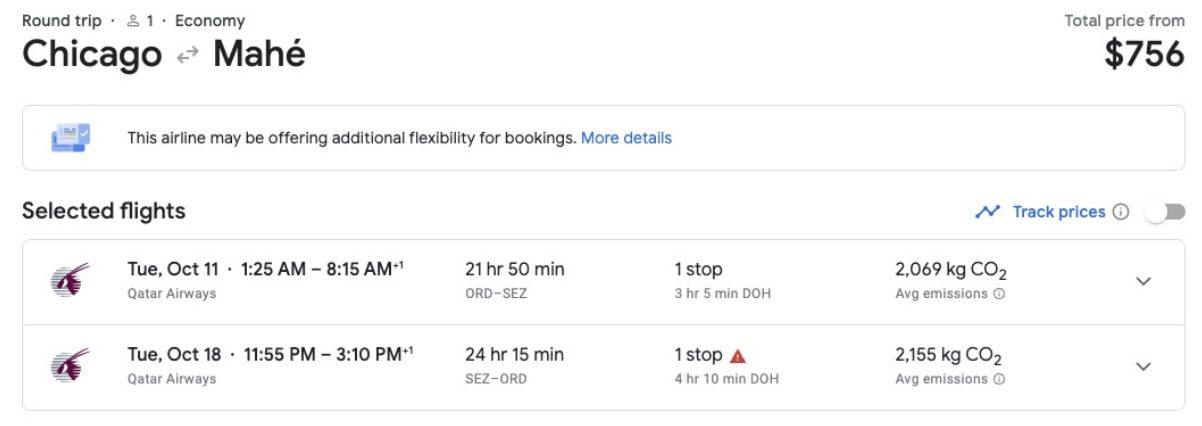Image resolution: width=1202 pixels, height=426 pixels.
Task: Click the passenger count person icon
Action: [x=133, y=21]
